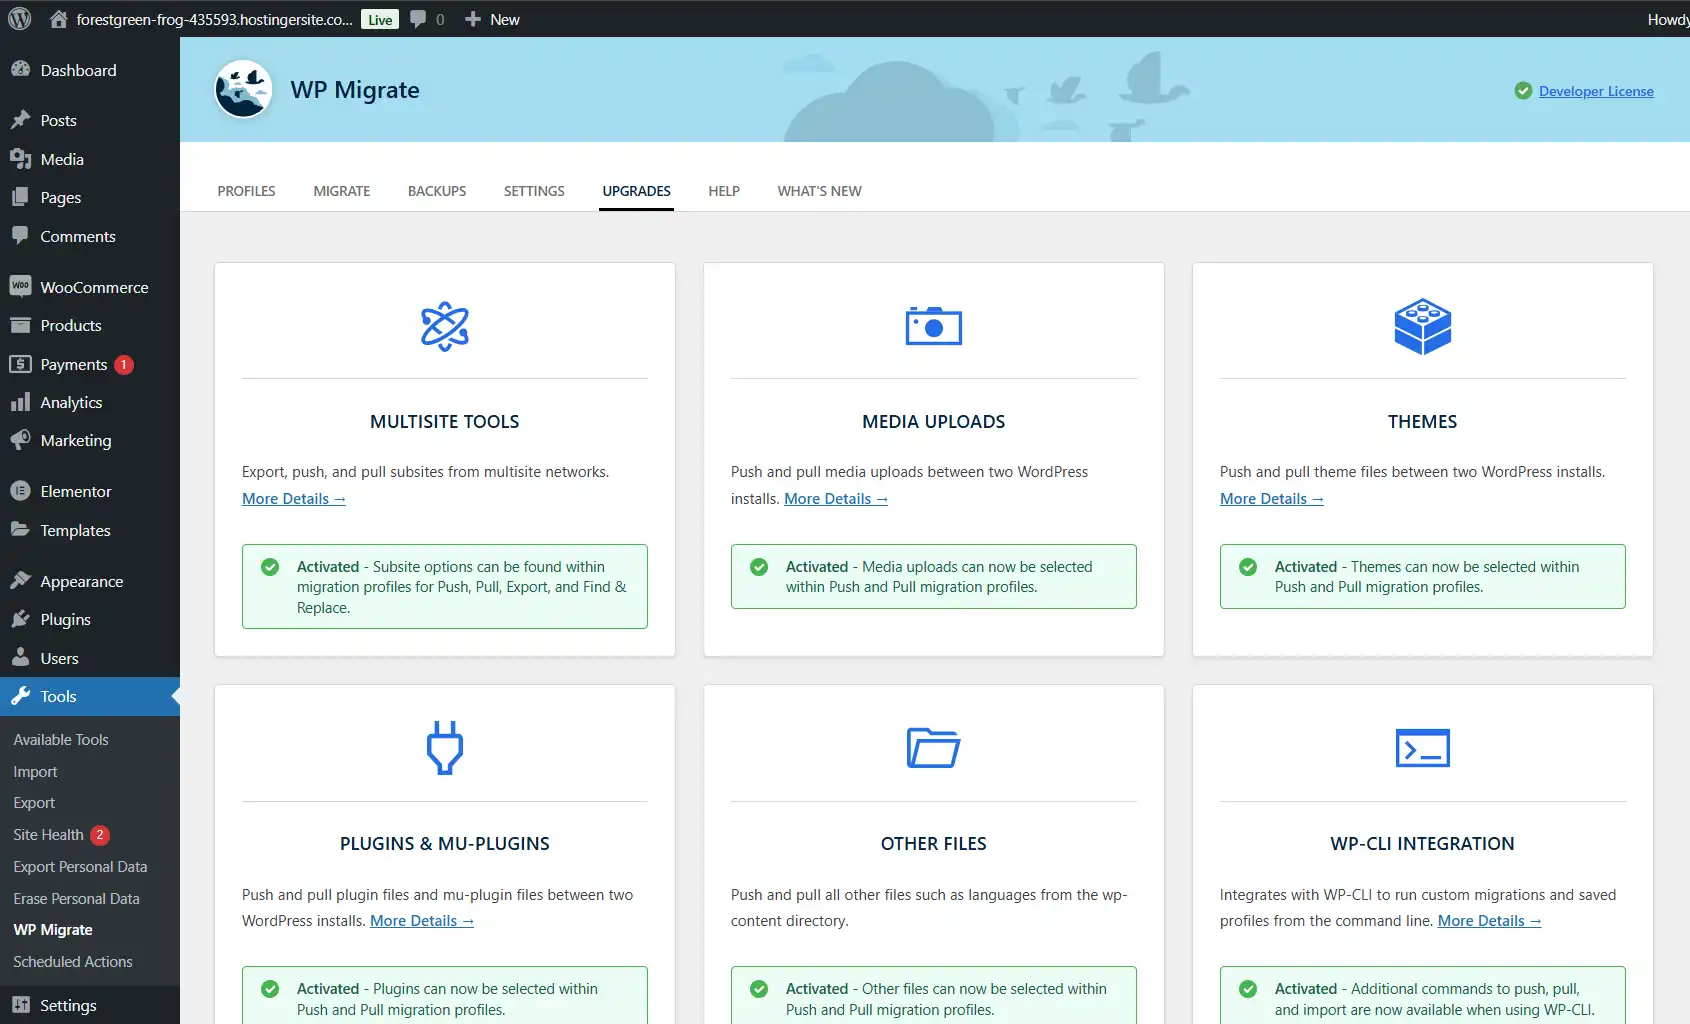Click the Marketing megaphone icon

[20, 440]
